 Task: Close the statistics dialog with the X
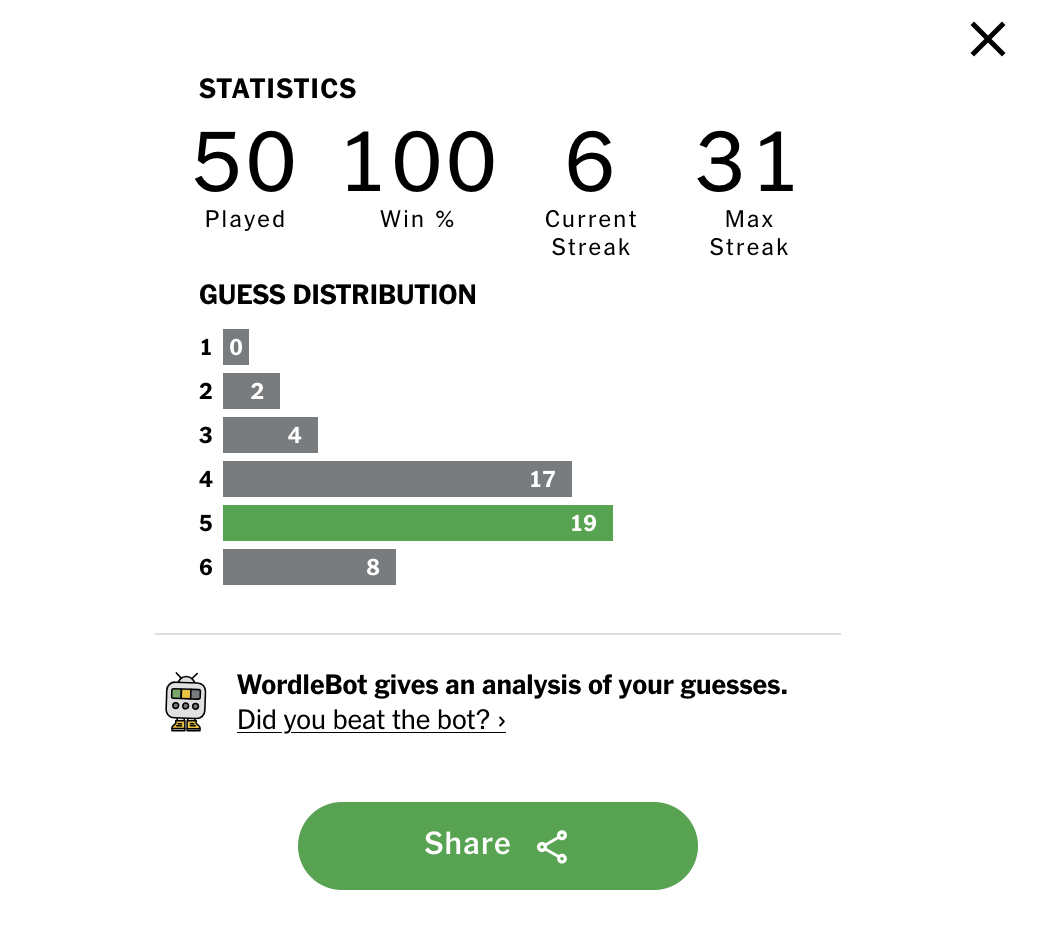click(987, 39)
